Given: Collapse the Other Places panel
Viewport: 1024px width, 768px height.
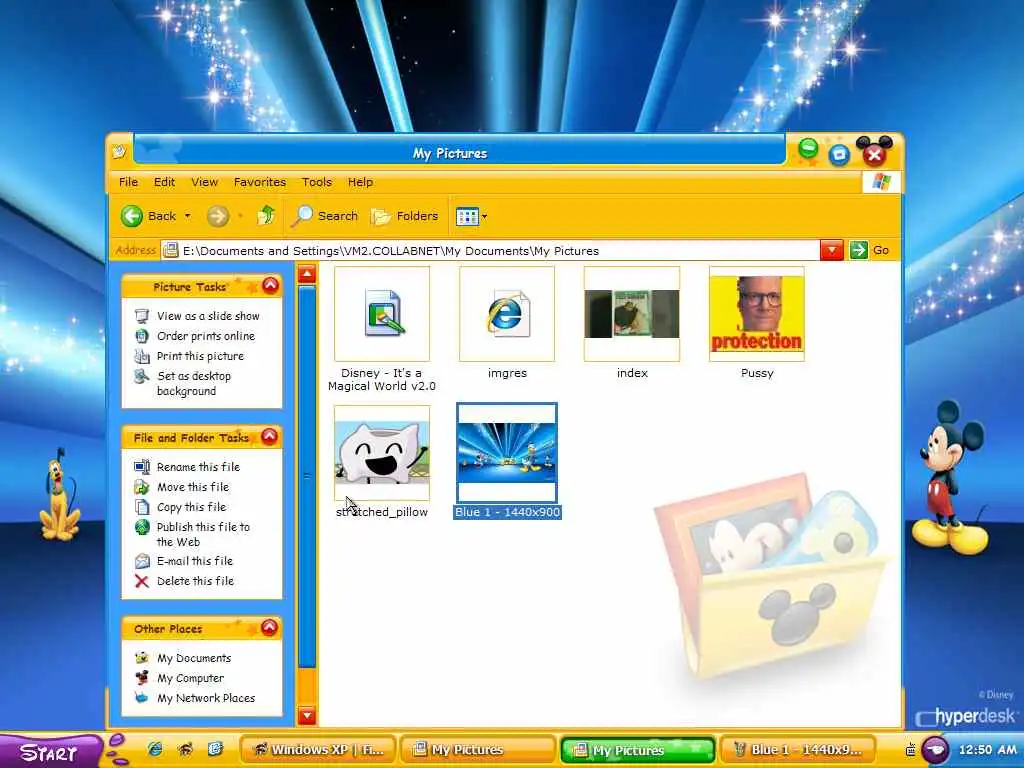Looking at the screenshot, I should pyautogui.click(x=269, y=627).
